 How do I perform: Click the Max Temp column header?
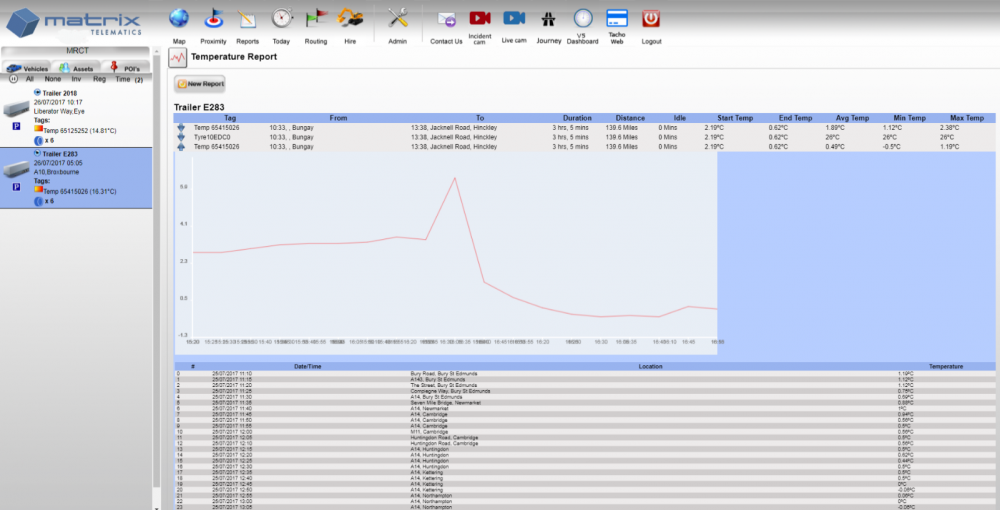(x=967, y=118)
